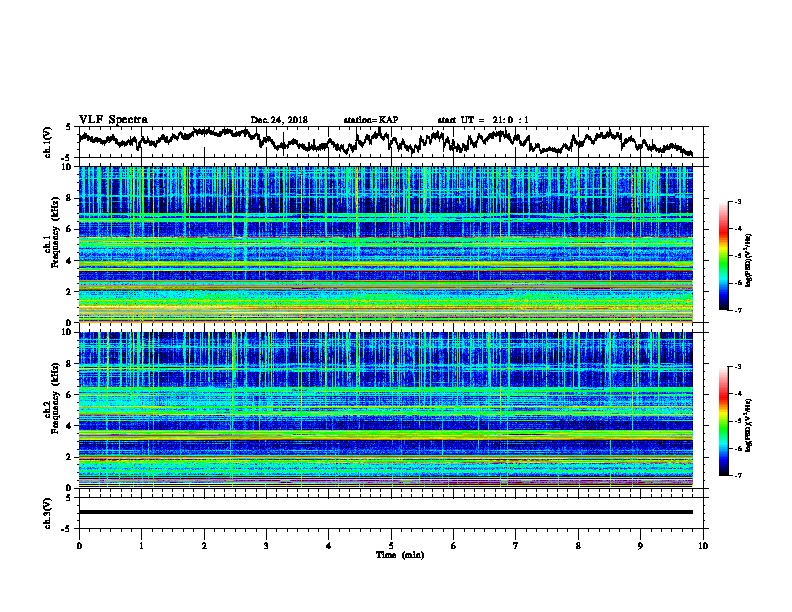Click the ch.3 flat black voltage trace
The width and height of the screenshot is (792, 612).
tap(385, 512)
